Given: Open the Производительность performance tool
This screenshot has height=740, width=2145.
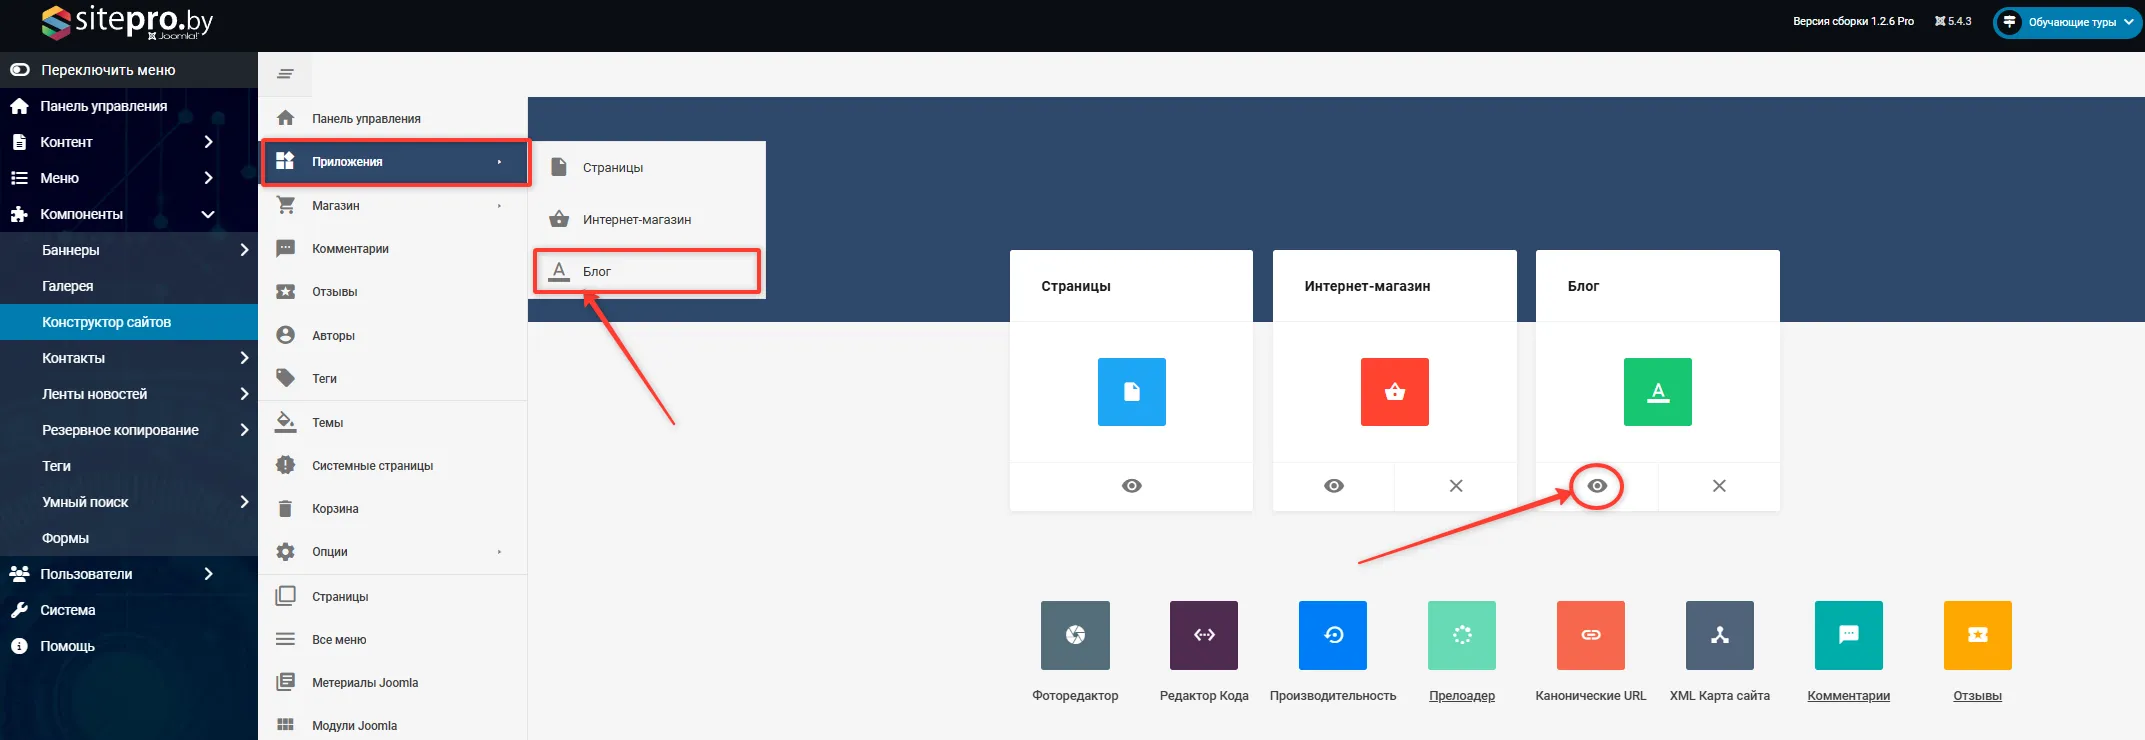Looking at the screenshot, I should [x=1333, y=635].
